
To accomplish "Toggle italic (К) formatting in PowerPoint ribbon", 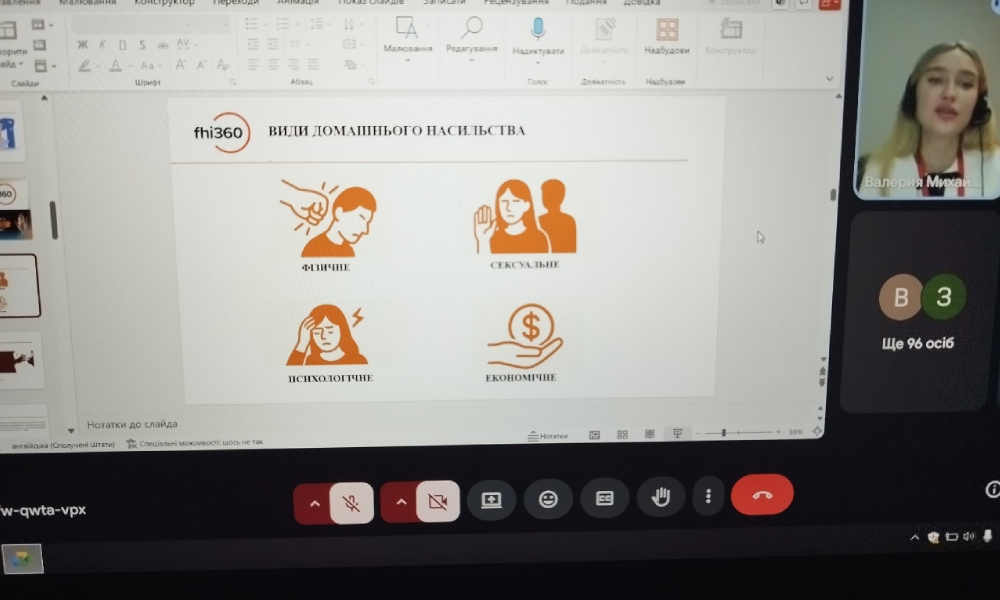I will pyautogui.click(x=102, y=45).
